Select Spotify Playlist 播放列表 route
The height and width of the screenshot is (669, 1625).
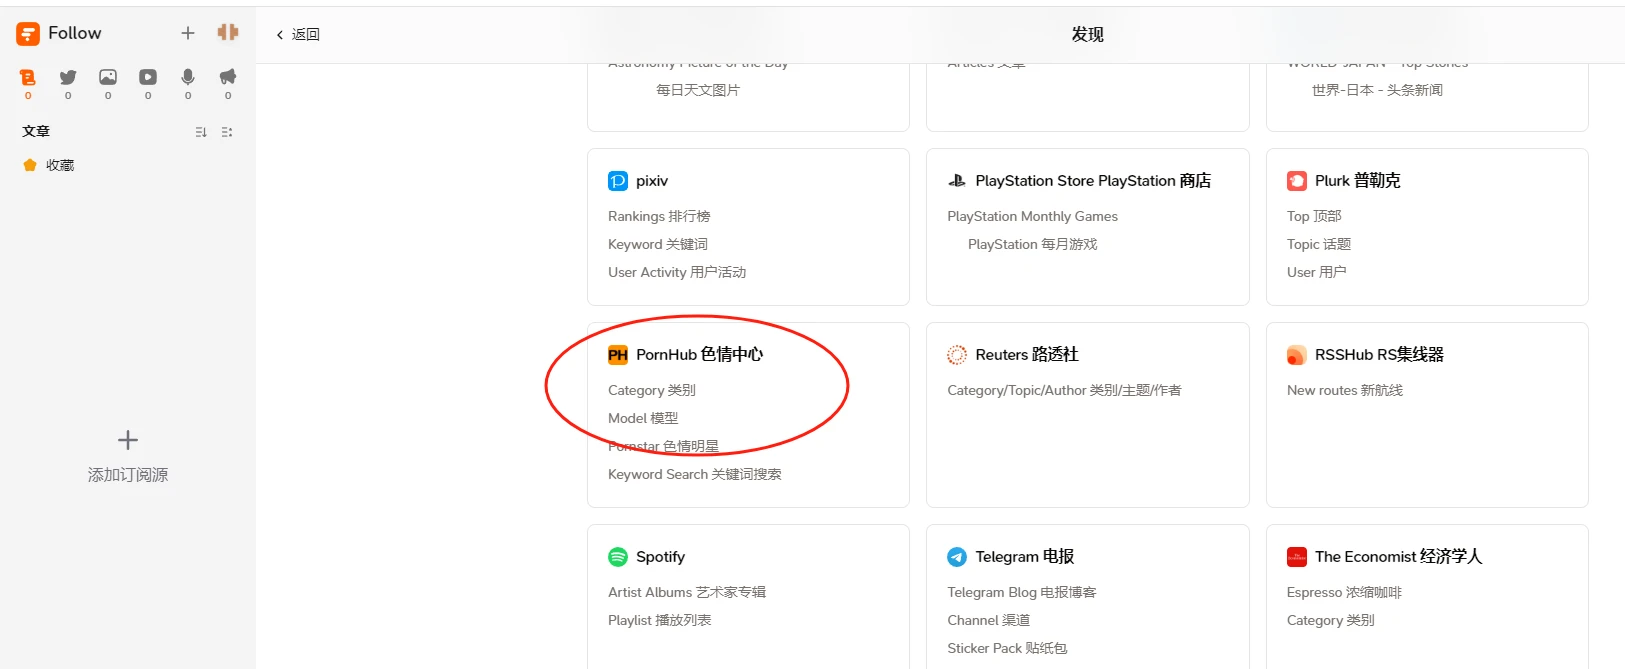(x=659, y=620)
